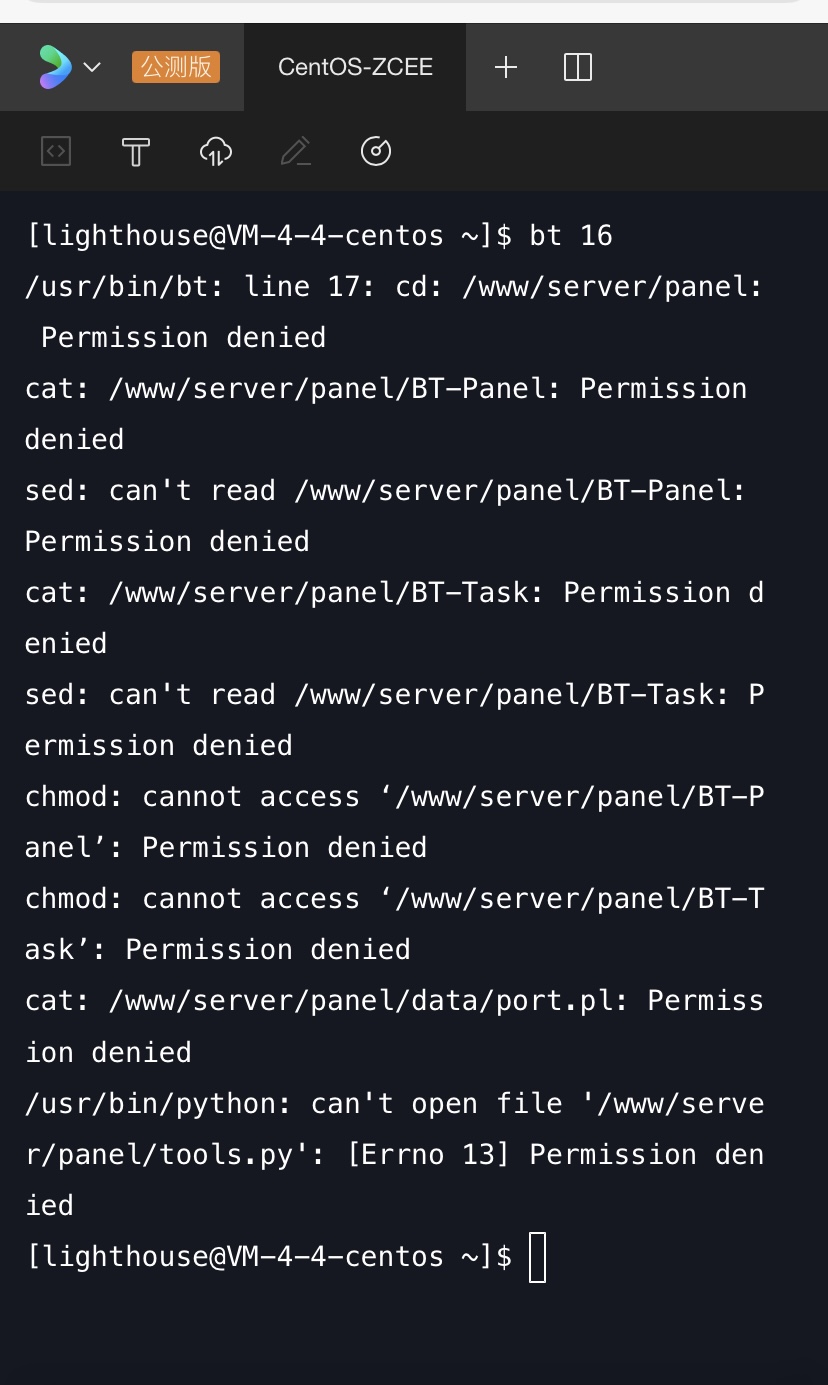Click the last [lighthouse@VM-4-4-centos ~]$ prompt
Viewport: 828px width, 1385px height.
pyautogui.click(x=268, y=1257)
